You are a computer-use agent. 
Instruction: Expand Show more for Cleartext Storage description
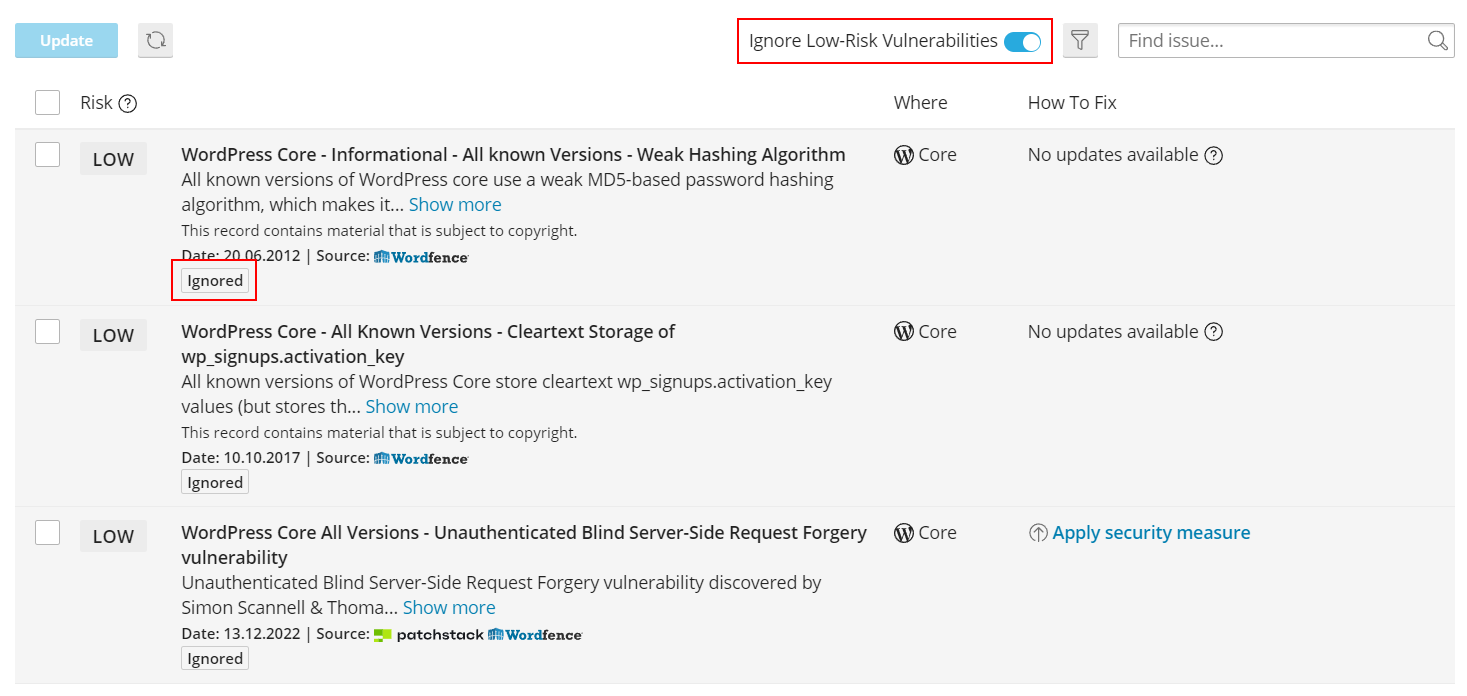click(x=411, y=407)
